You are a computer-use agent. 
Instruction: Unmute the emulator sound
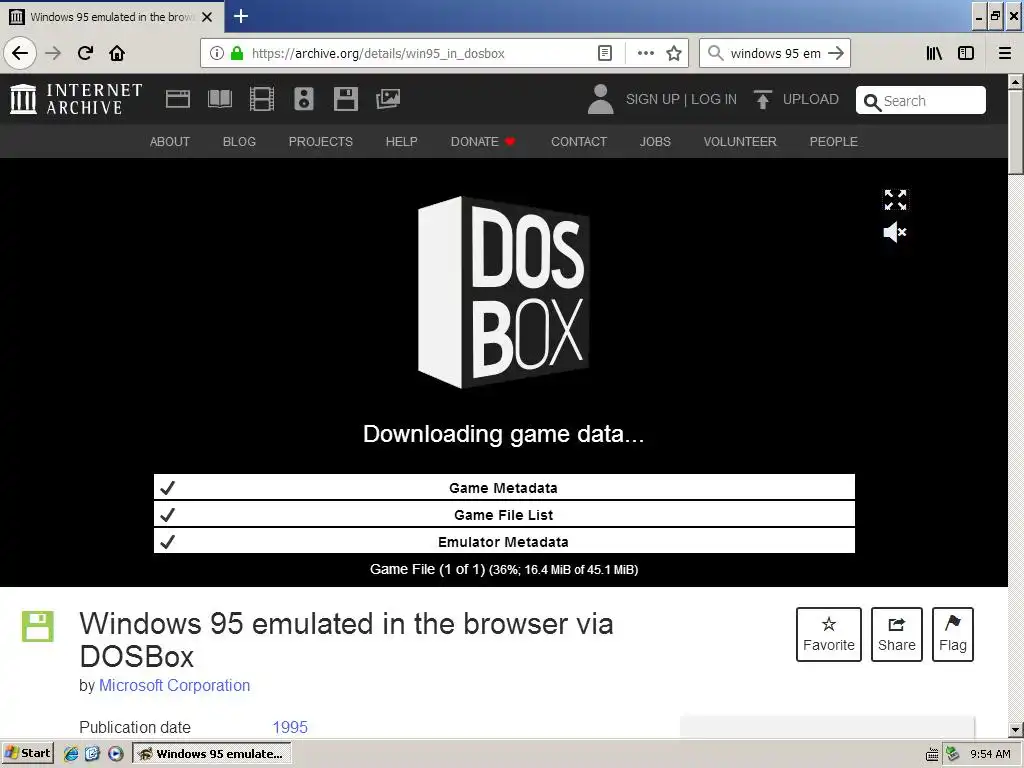click(x=895, y=232)
